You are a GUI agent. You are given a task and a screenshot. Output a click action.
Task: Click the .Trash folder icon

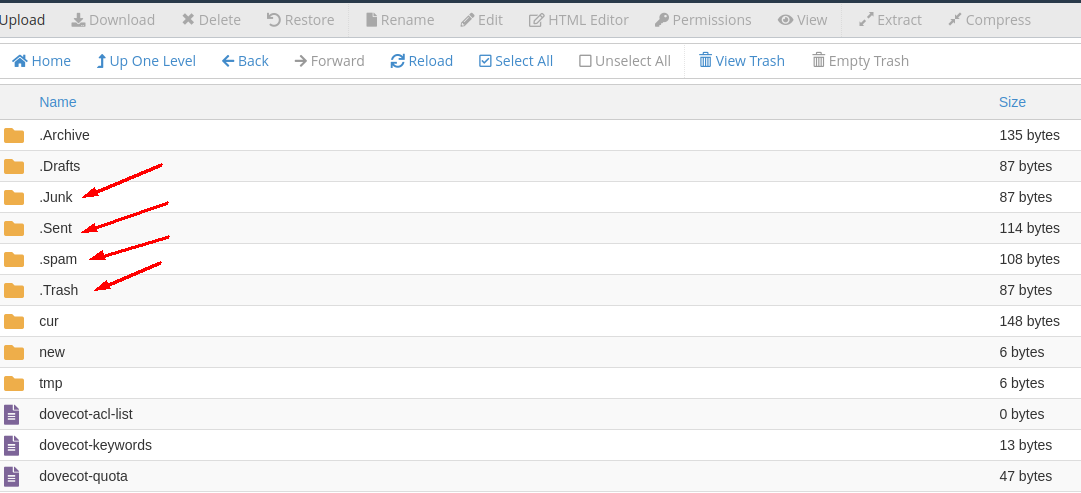point(14,290)
